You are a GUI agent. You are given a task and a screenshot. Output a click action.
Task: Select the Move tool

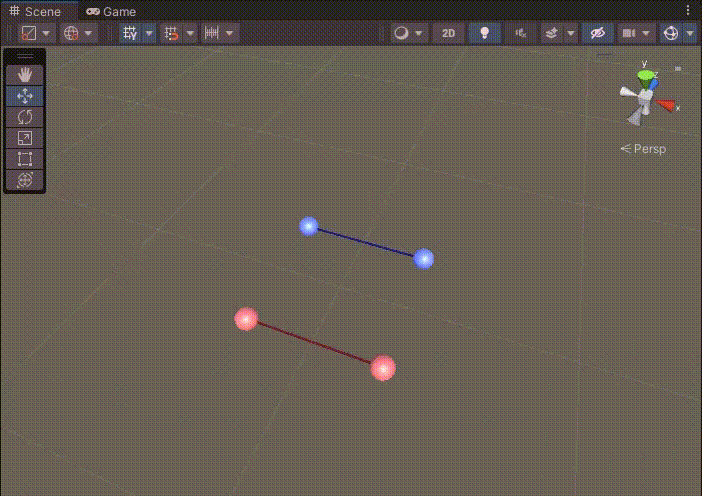click(x=25, y=95)
